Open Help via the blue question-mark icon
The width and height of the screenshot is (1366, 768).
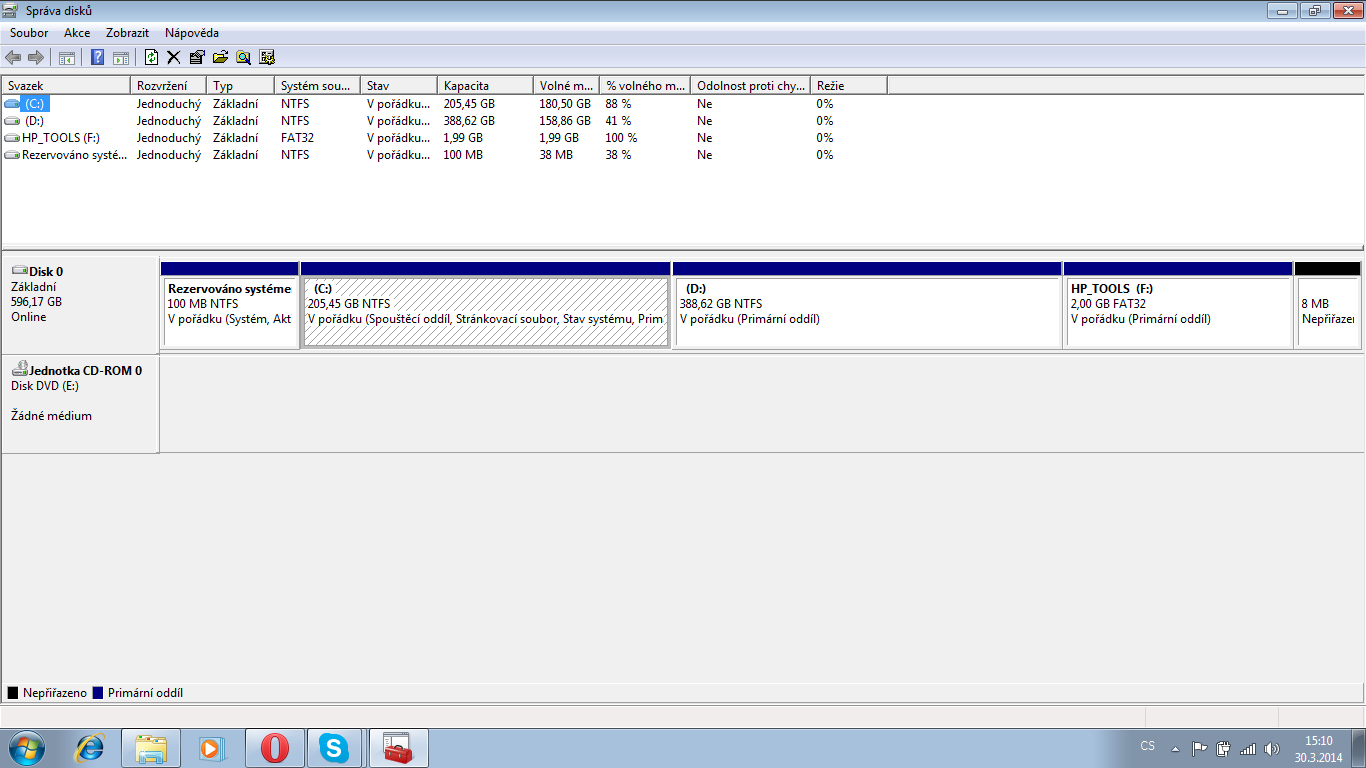[98, 57]
